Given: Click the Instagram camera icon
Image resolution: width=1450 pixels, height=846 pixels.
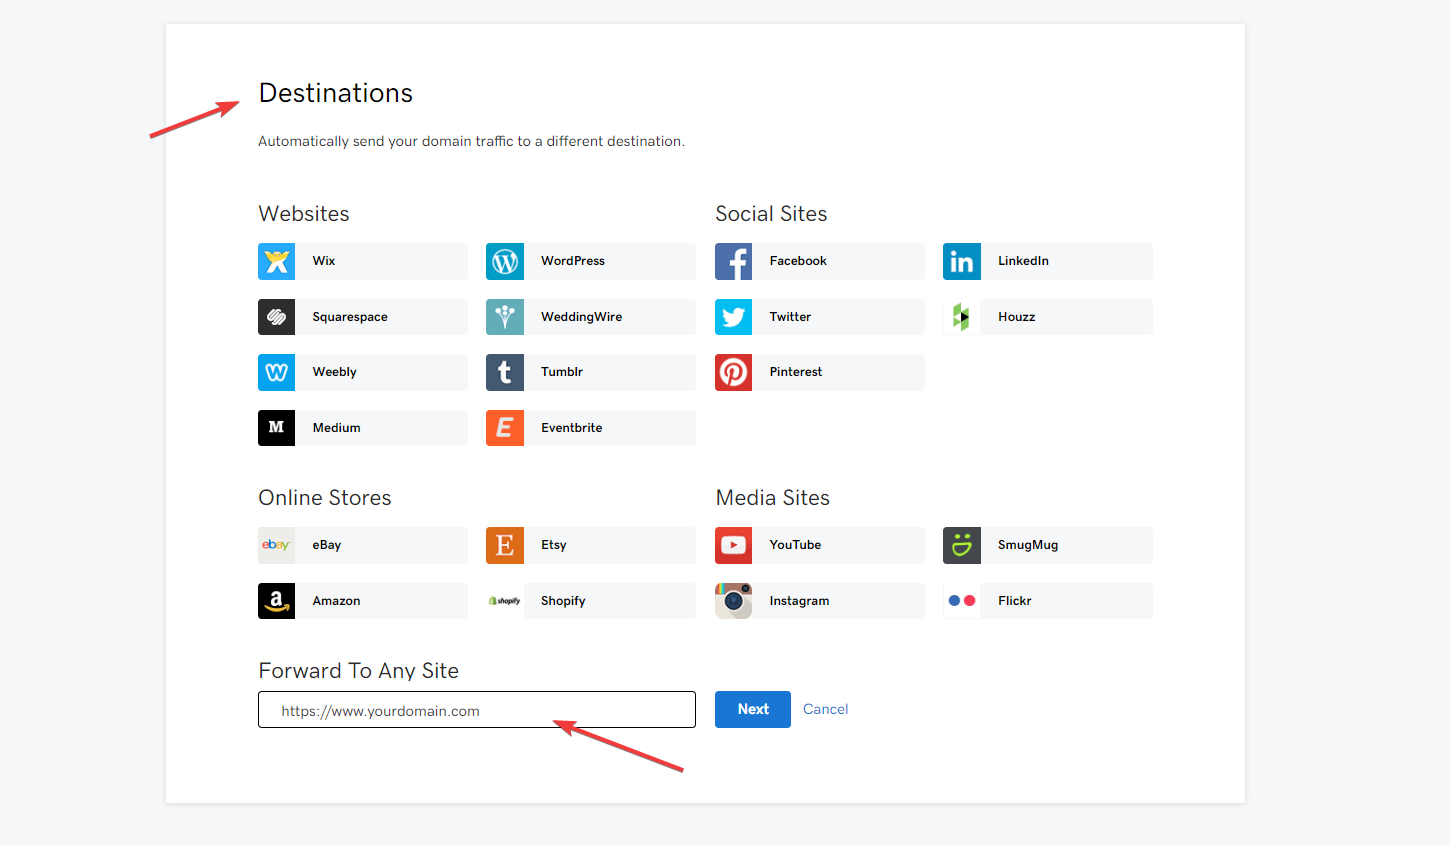Looking at the screenshot, I should click(x=733, y=601).
